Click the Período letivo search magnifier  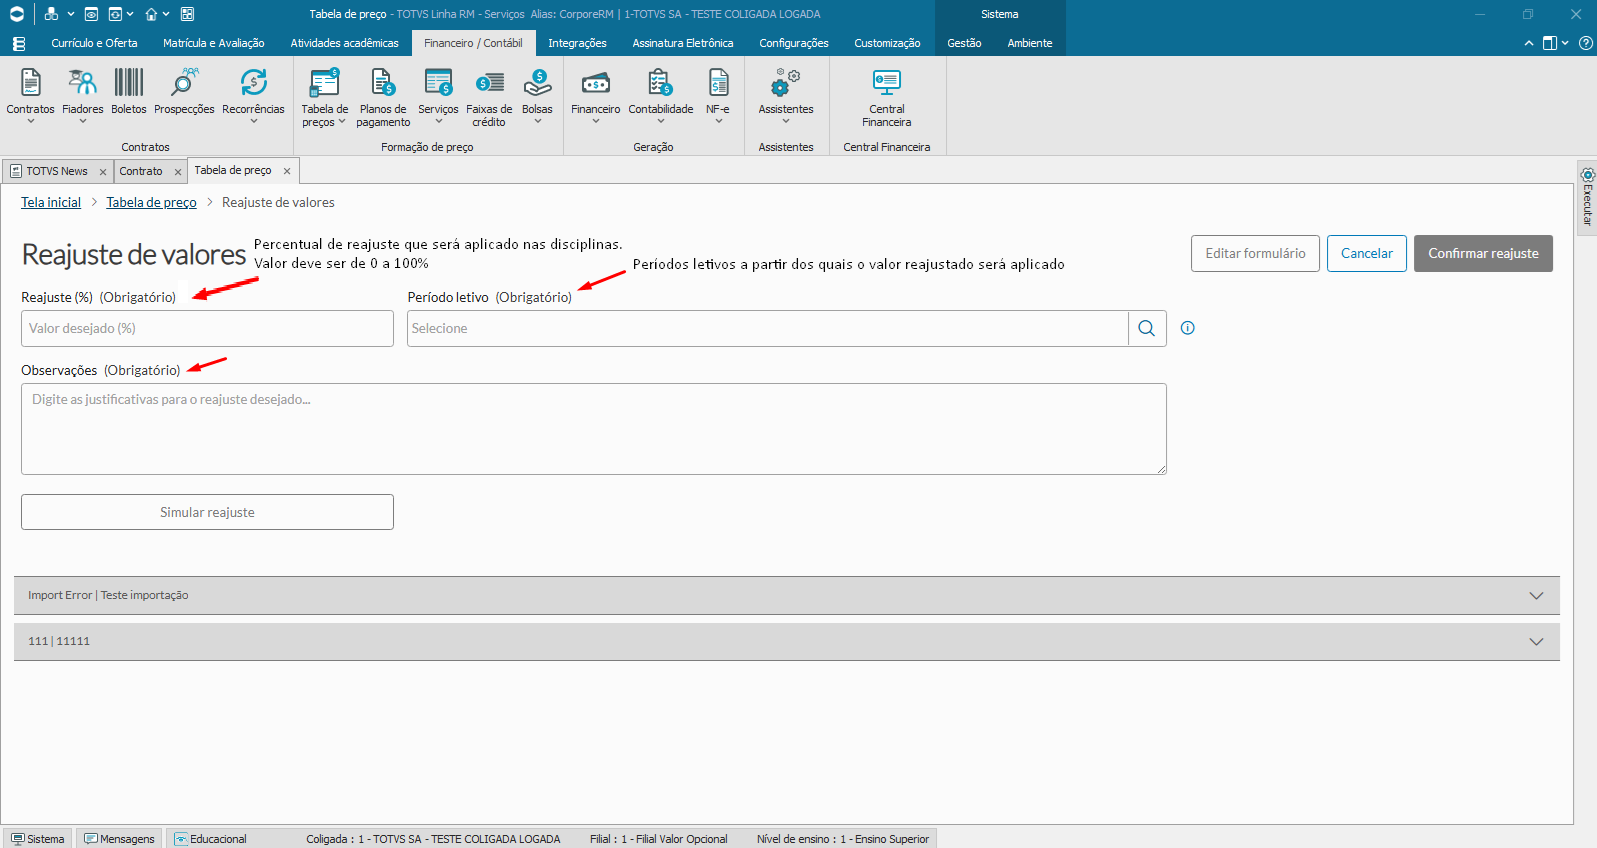tap(1147, 328)
